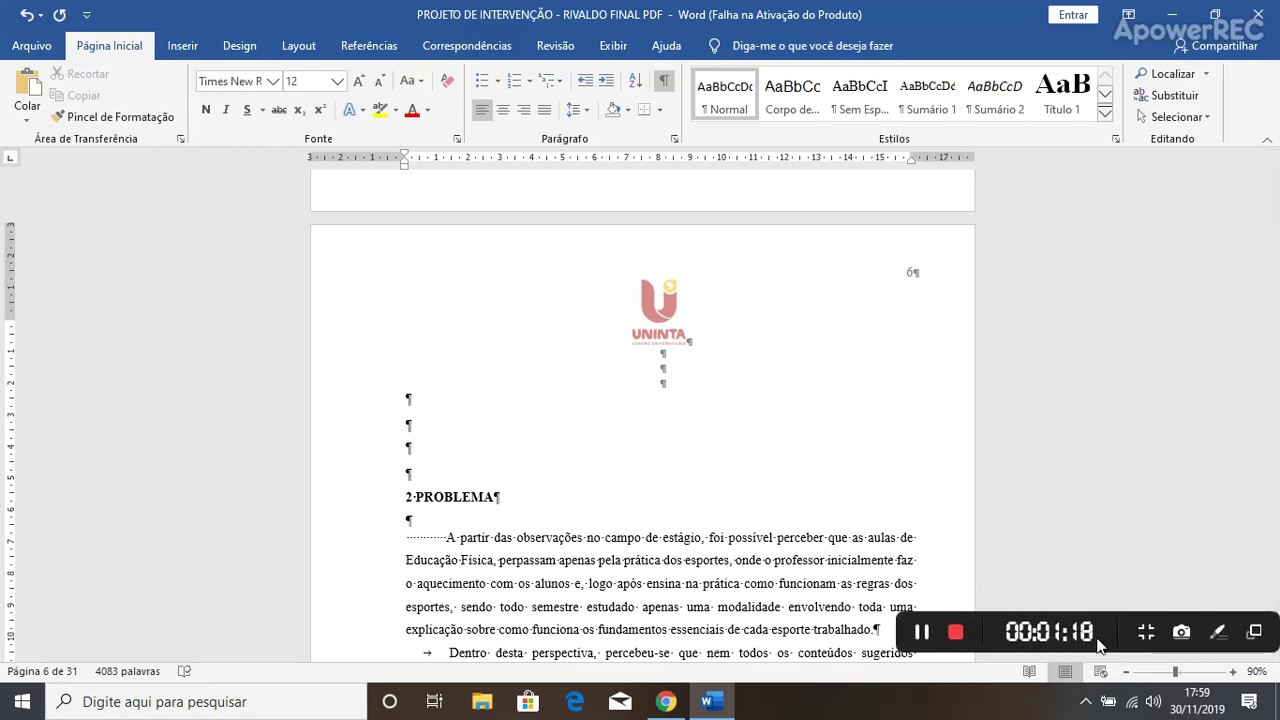Toggle italic formatting (I)
1280x720 pixels.
(226, 110)
